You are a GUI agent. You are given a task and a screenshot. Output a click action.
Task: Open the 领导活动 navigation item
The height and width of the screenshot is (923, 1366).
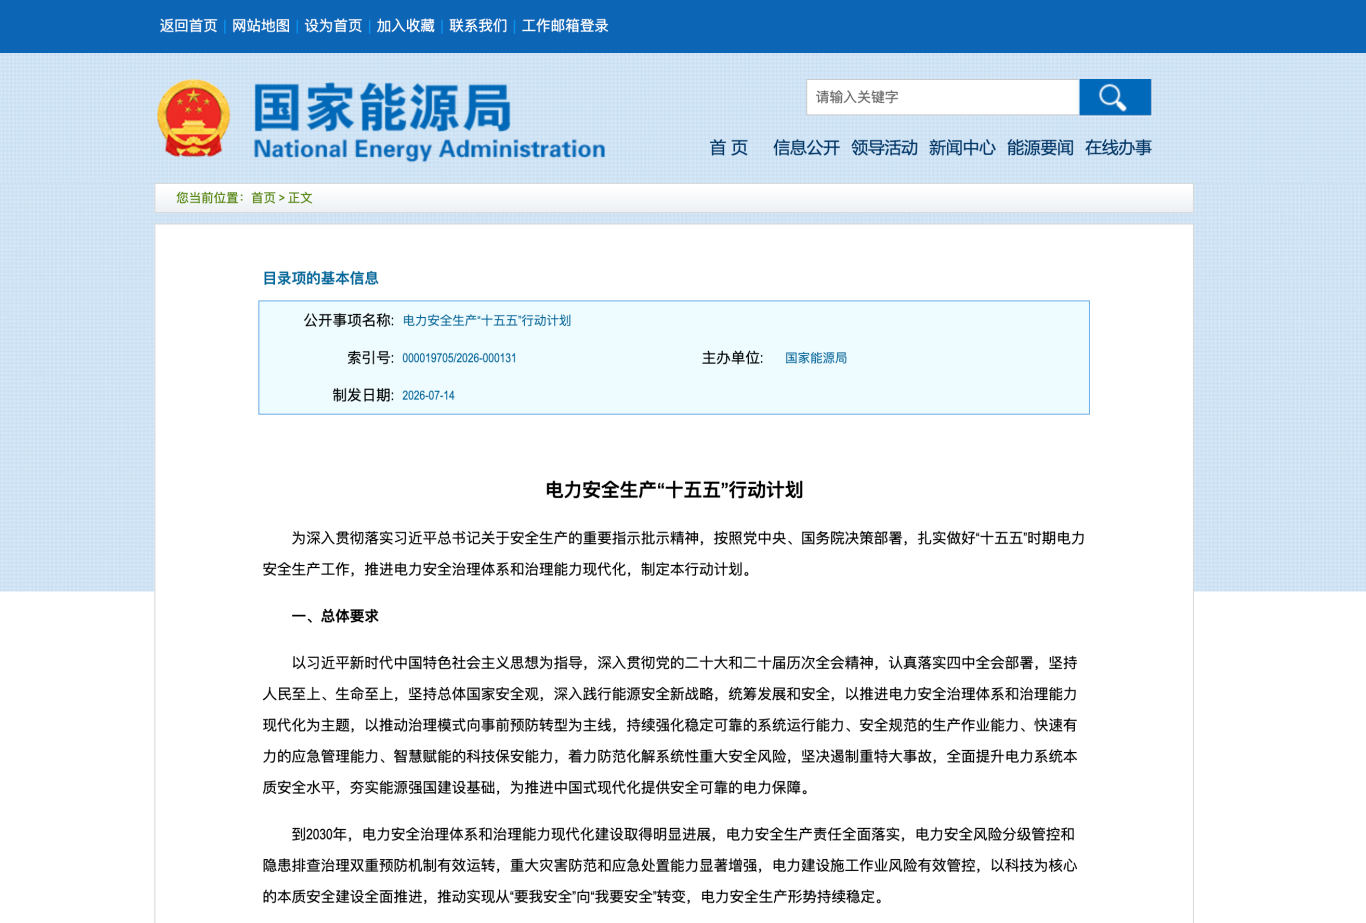[x=884, y=148]
